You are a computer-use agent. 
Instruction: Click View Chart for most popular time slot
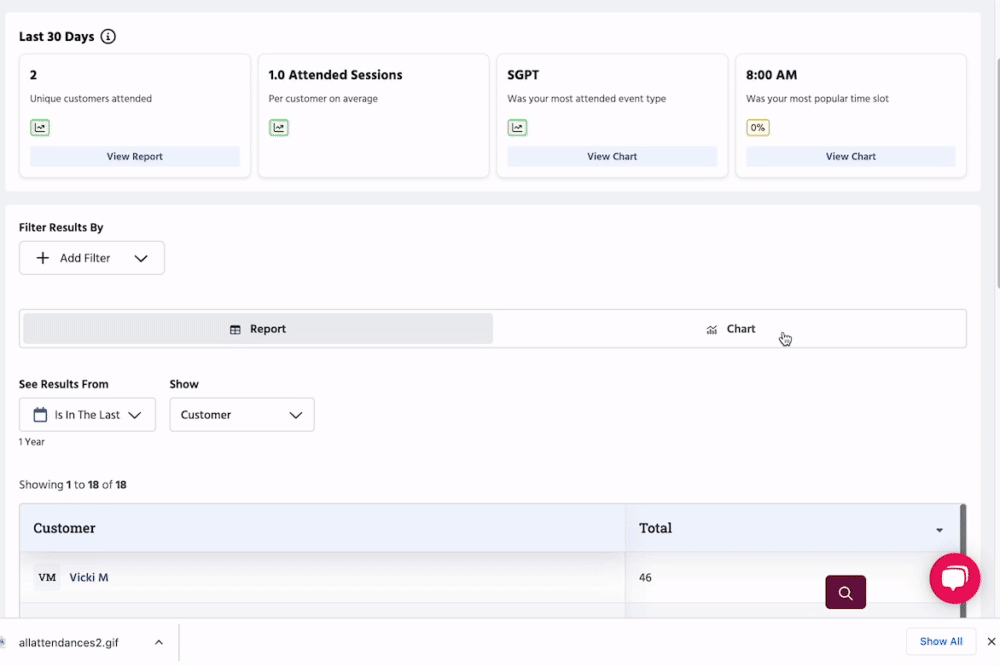[x=850, y=157]
